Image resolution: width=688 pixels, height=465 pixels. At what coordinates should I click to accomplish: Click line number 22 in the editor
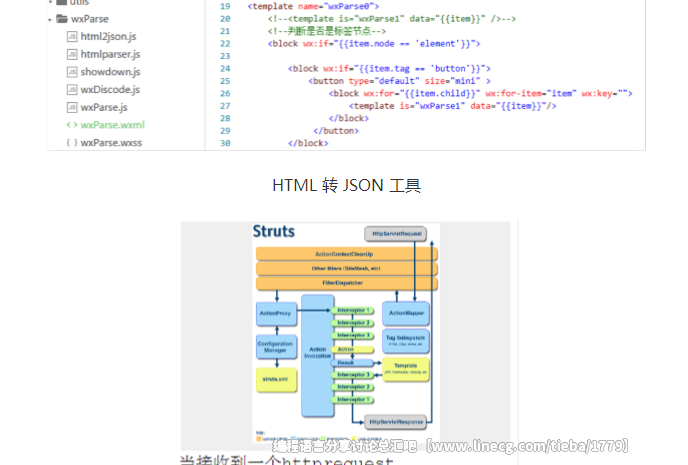(x=225, y=44)
